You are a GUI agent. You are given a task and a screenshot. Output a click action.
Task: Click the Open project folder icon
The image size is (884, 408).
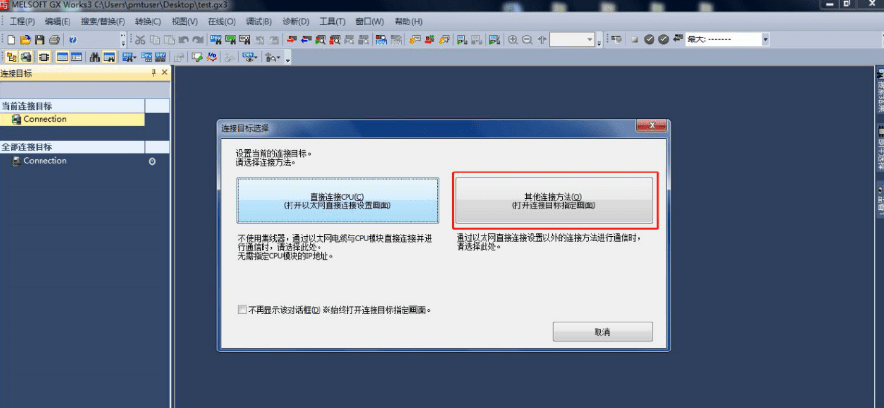coord(25,40)
